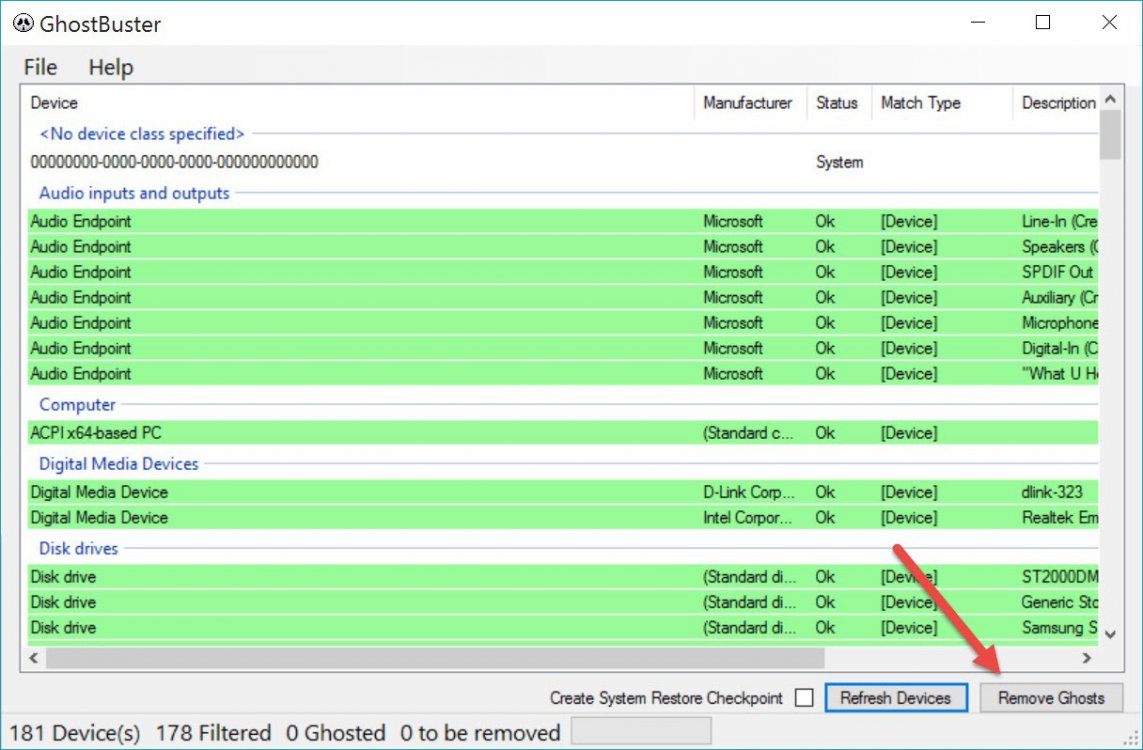This screenshot has width=1143, height=750.
Task: Open the File menu
Action: coord(40,67)
